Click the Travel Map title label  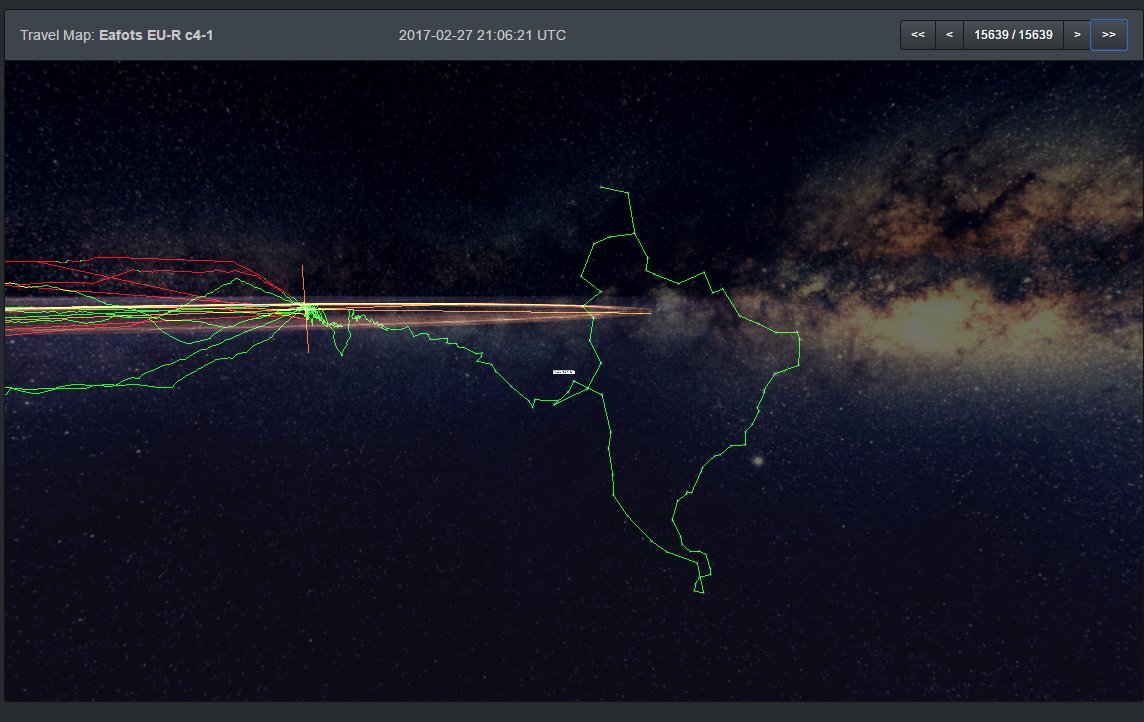coord(57,35)
